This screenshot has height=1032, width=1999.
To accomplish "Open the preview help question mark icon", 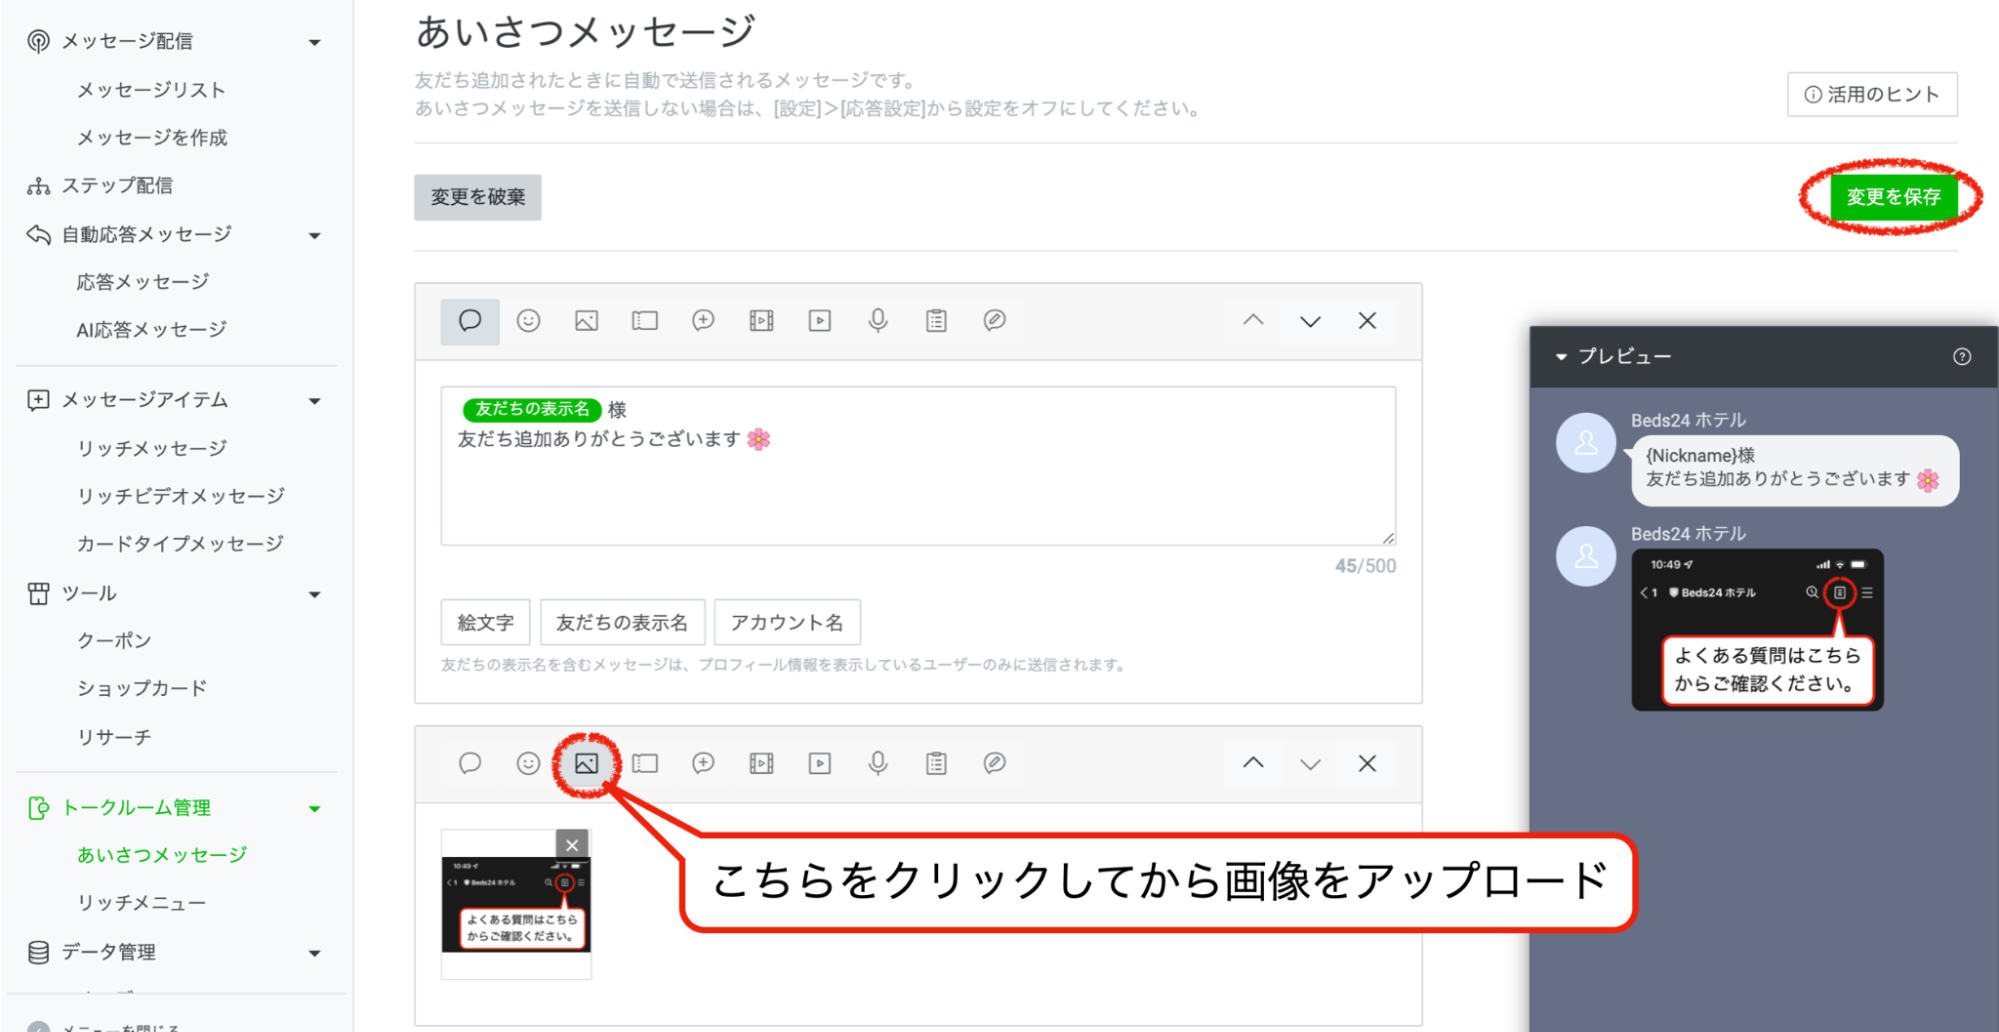I will point(1961,357).
